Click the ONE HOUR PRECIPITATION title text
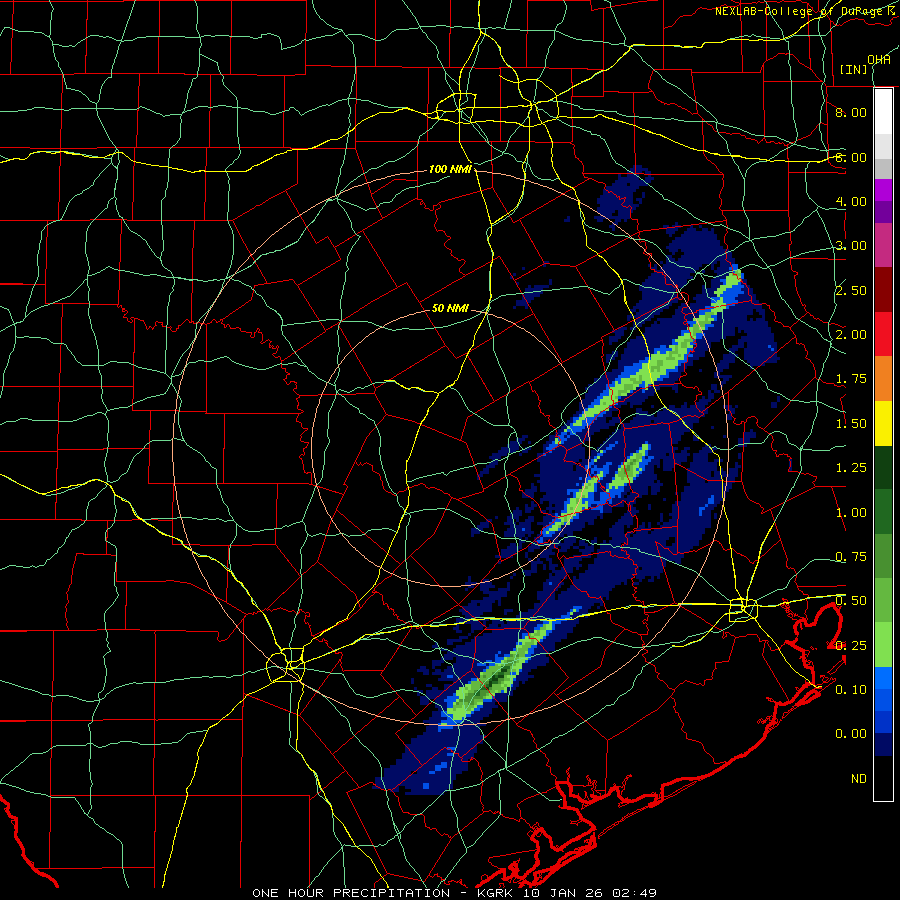This screenshot has width=900, height=900. (351, 893)
